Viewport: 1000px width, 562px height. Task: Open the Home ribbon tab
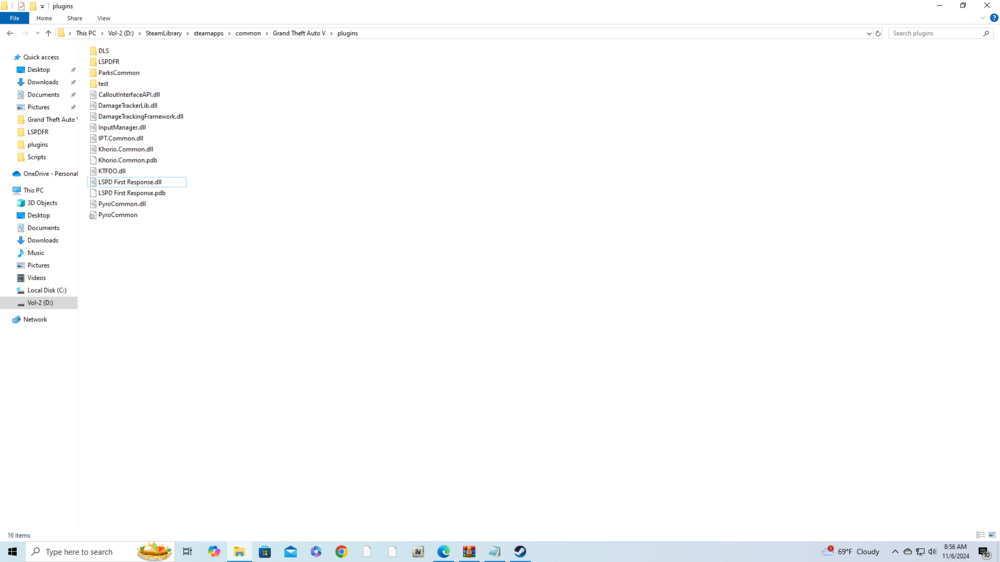[44, 18]
